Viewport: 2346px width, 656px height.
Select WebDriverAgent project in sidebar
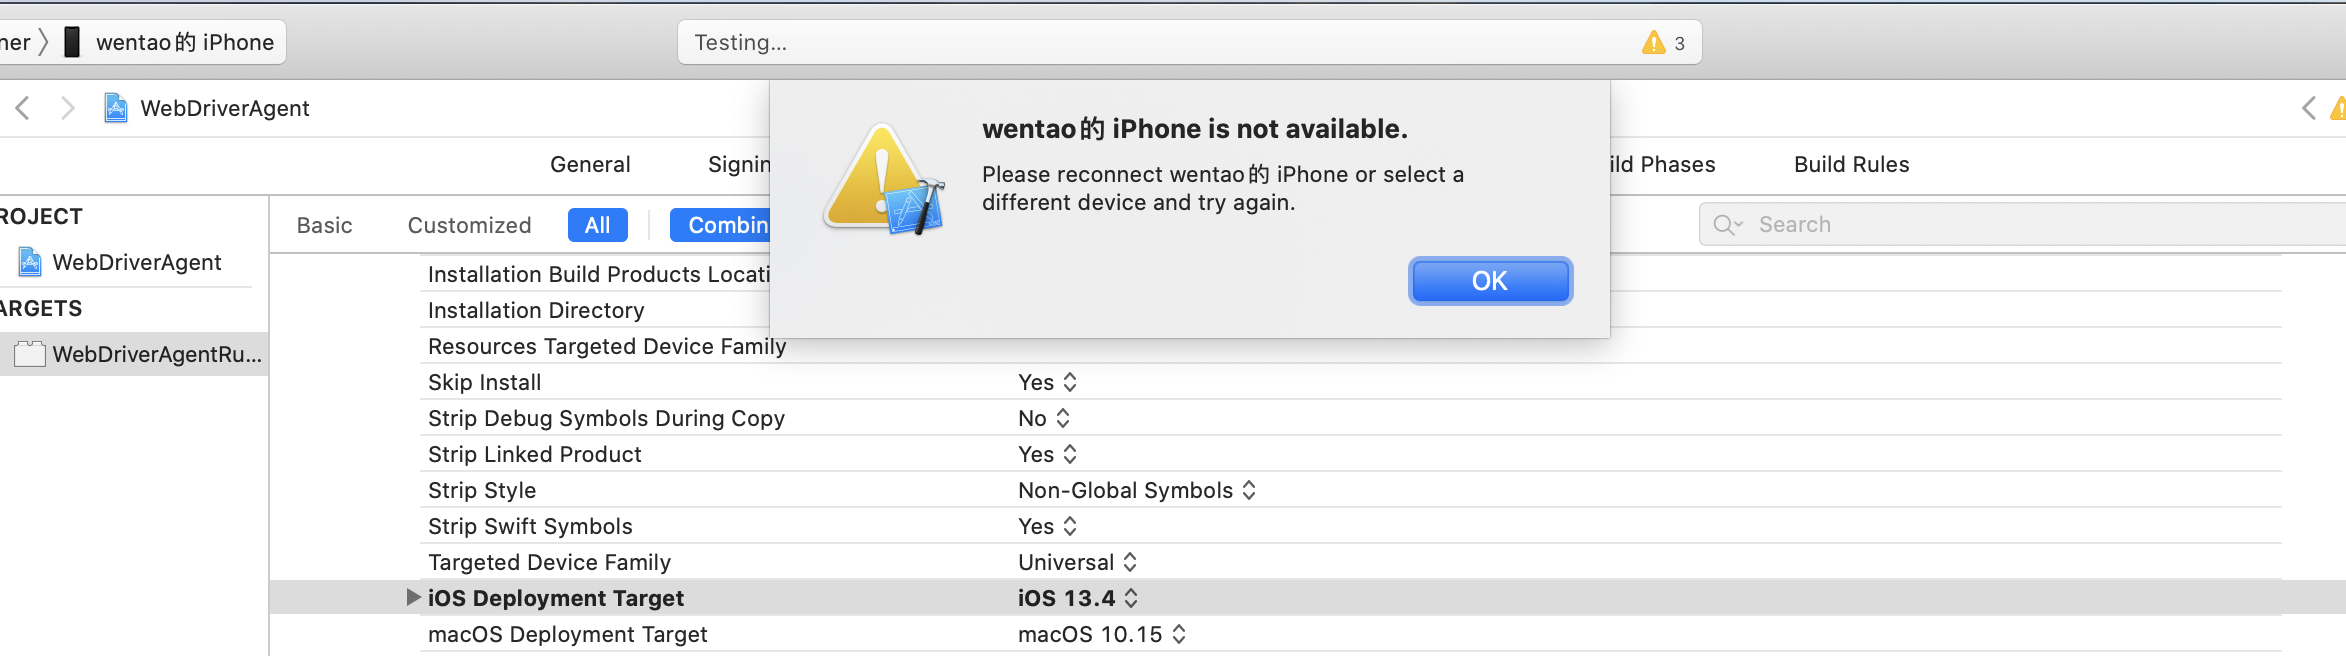(136, 262)
